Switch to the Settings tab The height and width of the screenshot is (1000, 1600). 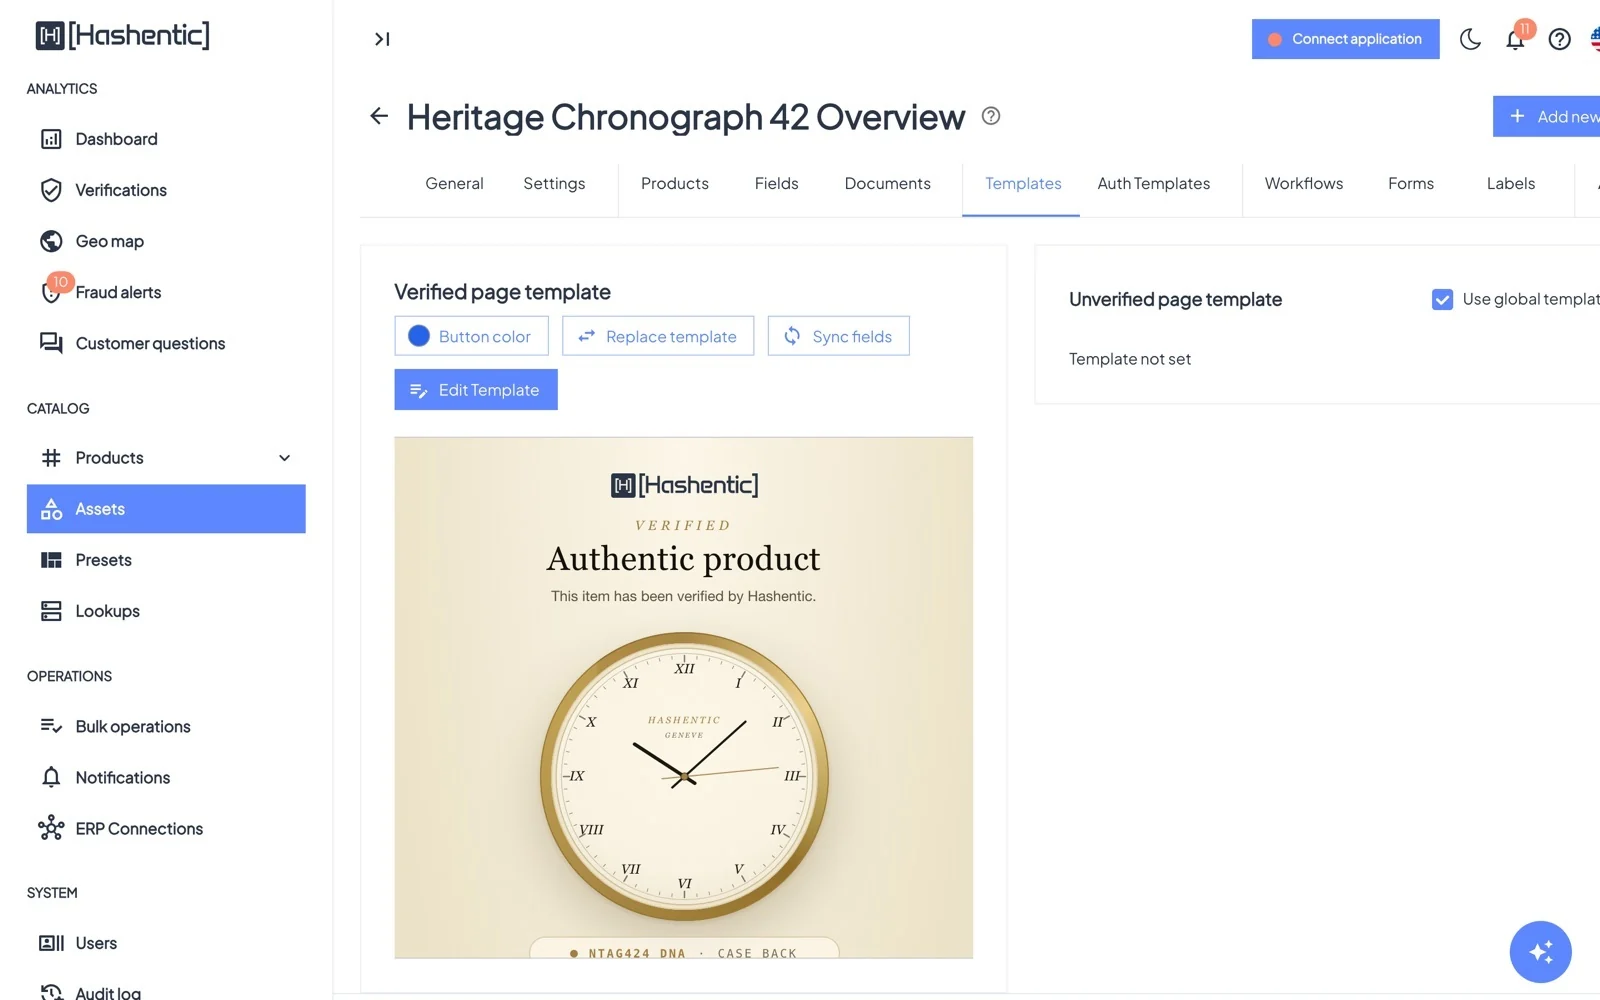pyautogui.click(x=554, y=184)
